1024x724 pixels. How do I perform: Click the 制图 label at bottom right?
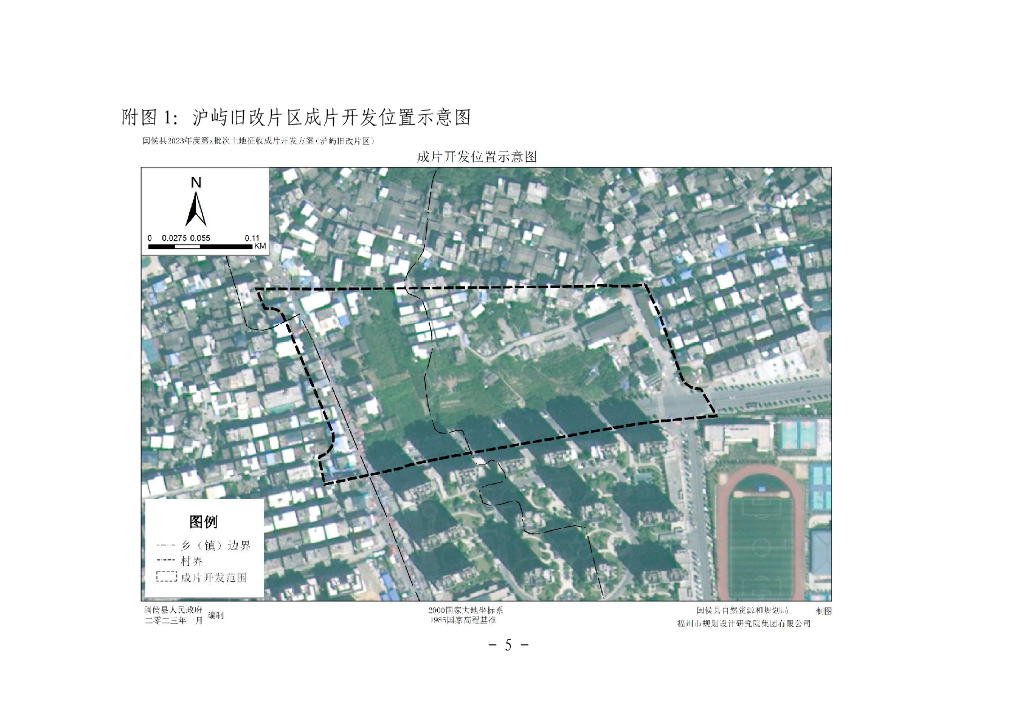pos(824,611)
